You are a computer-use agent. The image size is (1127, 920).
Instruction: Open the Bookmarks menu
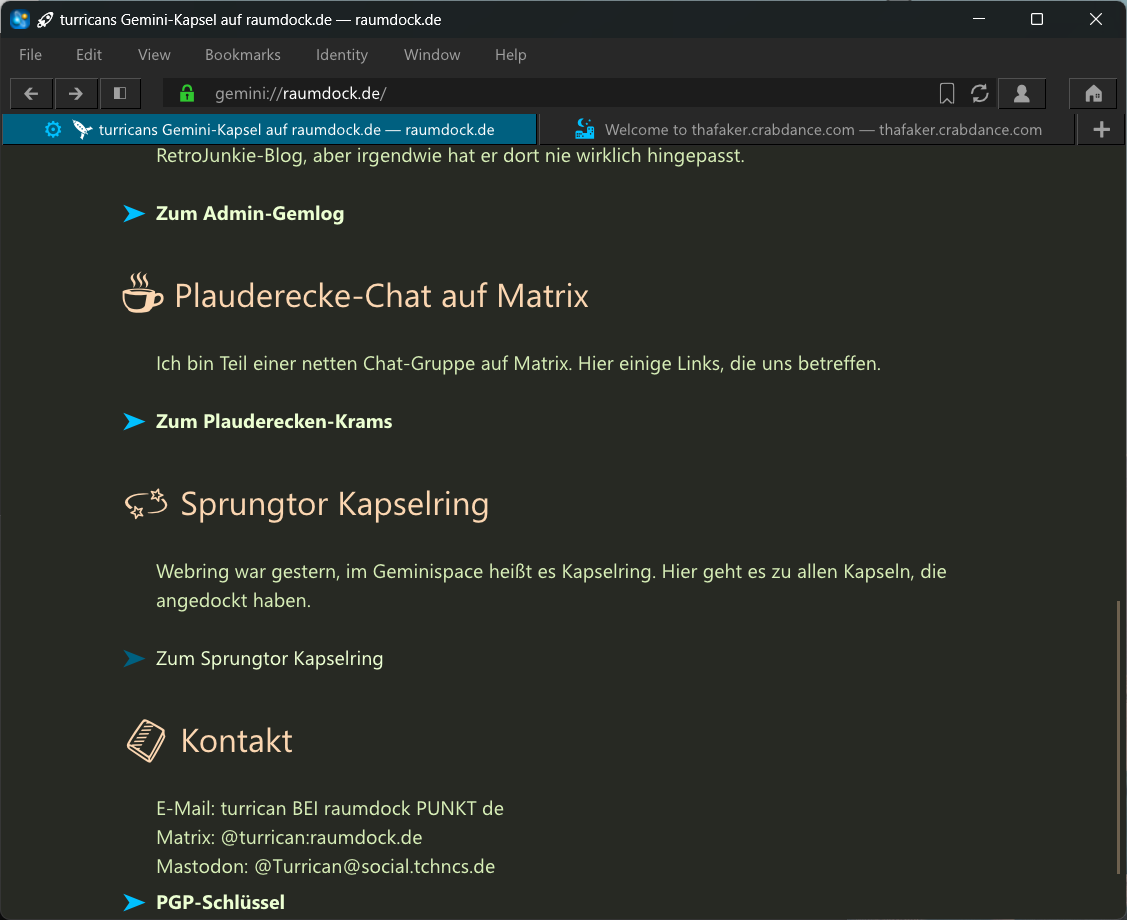pyautogui.click(x=242, y=55)
